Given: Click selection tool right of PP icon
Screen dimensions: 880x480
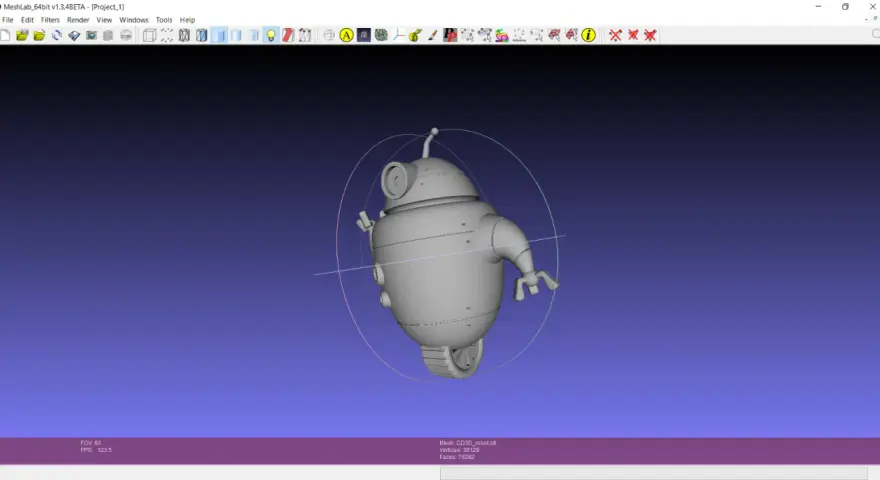Looking at the screenshot, I should [468, 35].
